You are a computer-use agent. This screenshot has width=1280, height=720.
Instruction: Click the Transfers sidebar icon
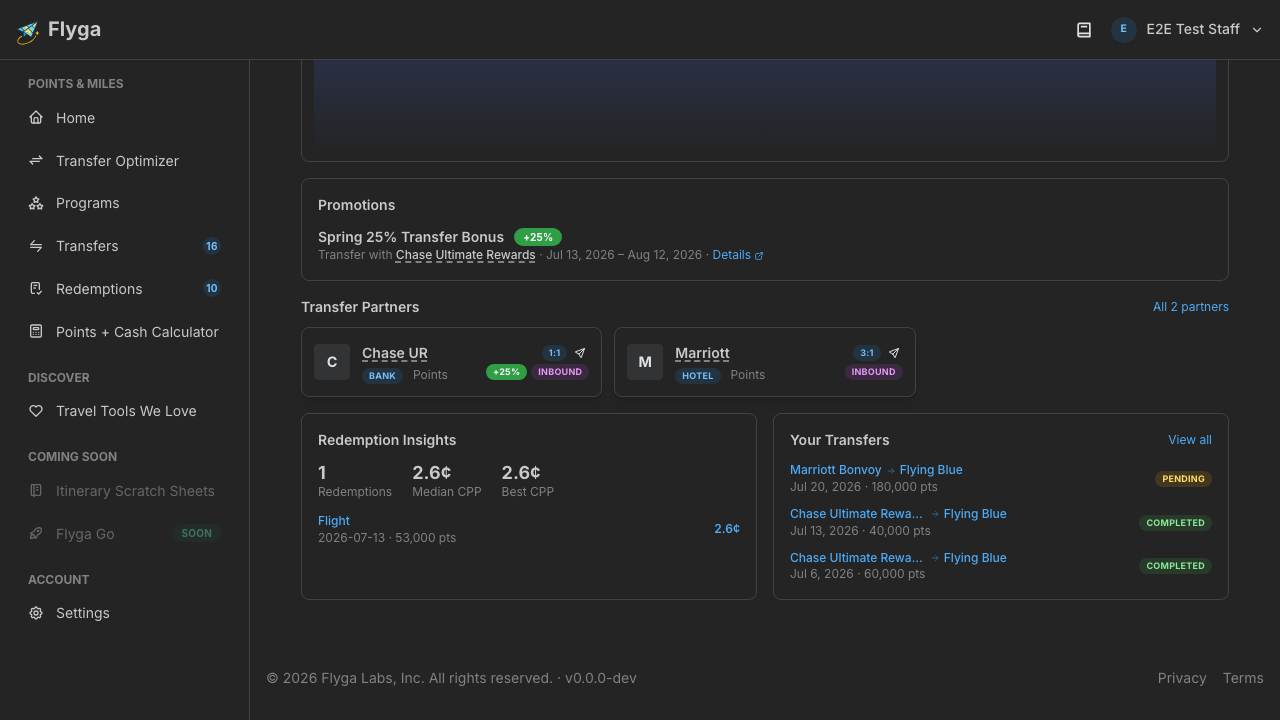pos(36,246)
